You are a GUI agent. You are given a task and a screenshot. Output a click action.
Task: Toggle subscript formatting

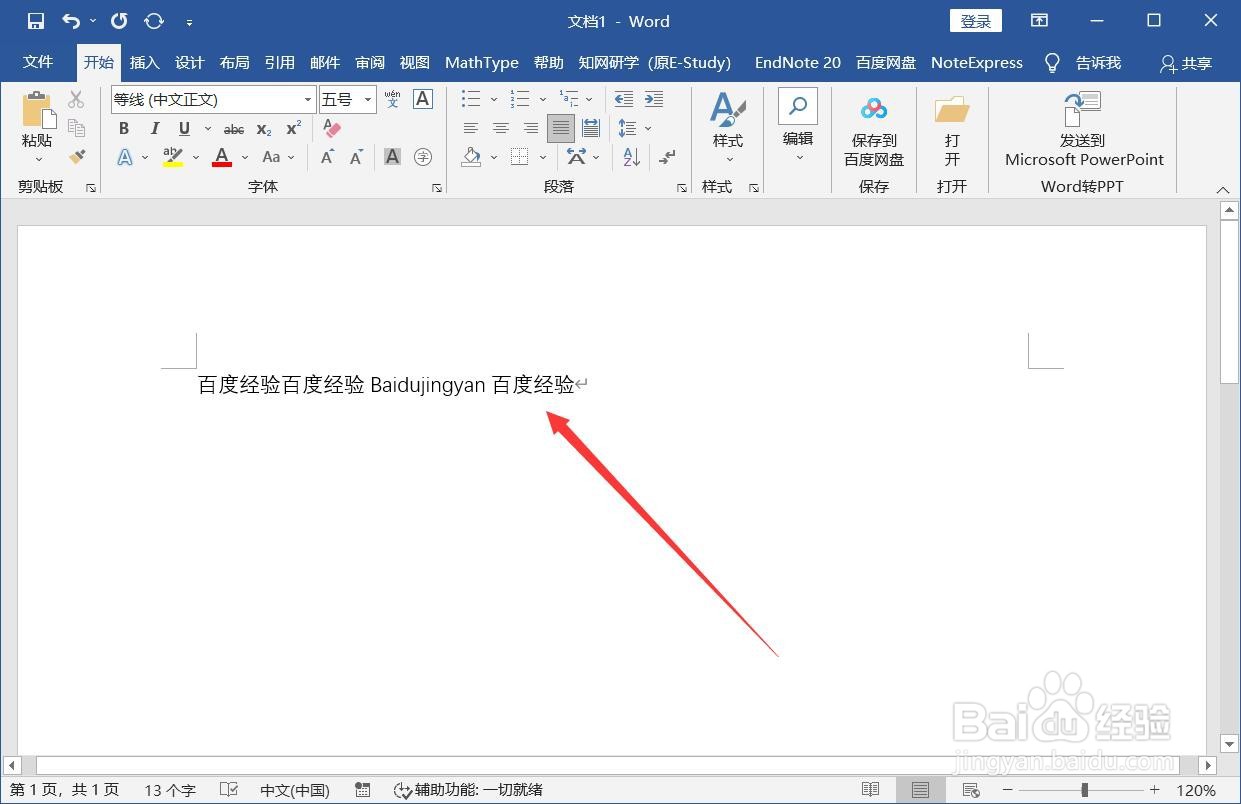(x=263, y=129)
